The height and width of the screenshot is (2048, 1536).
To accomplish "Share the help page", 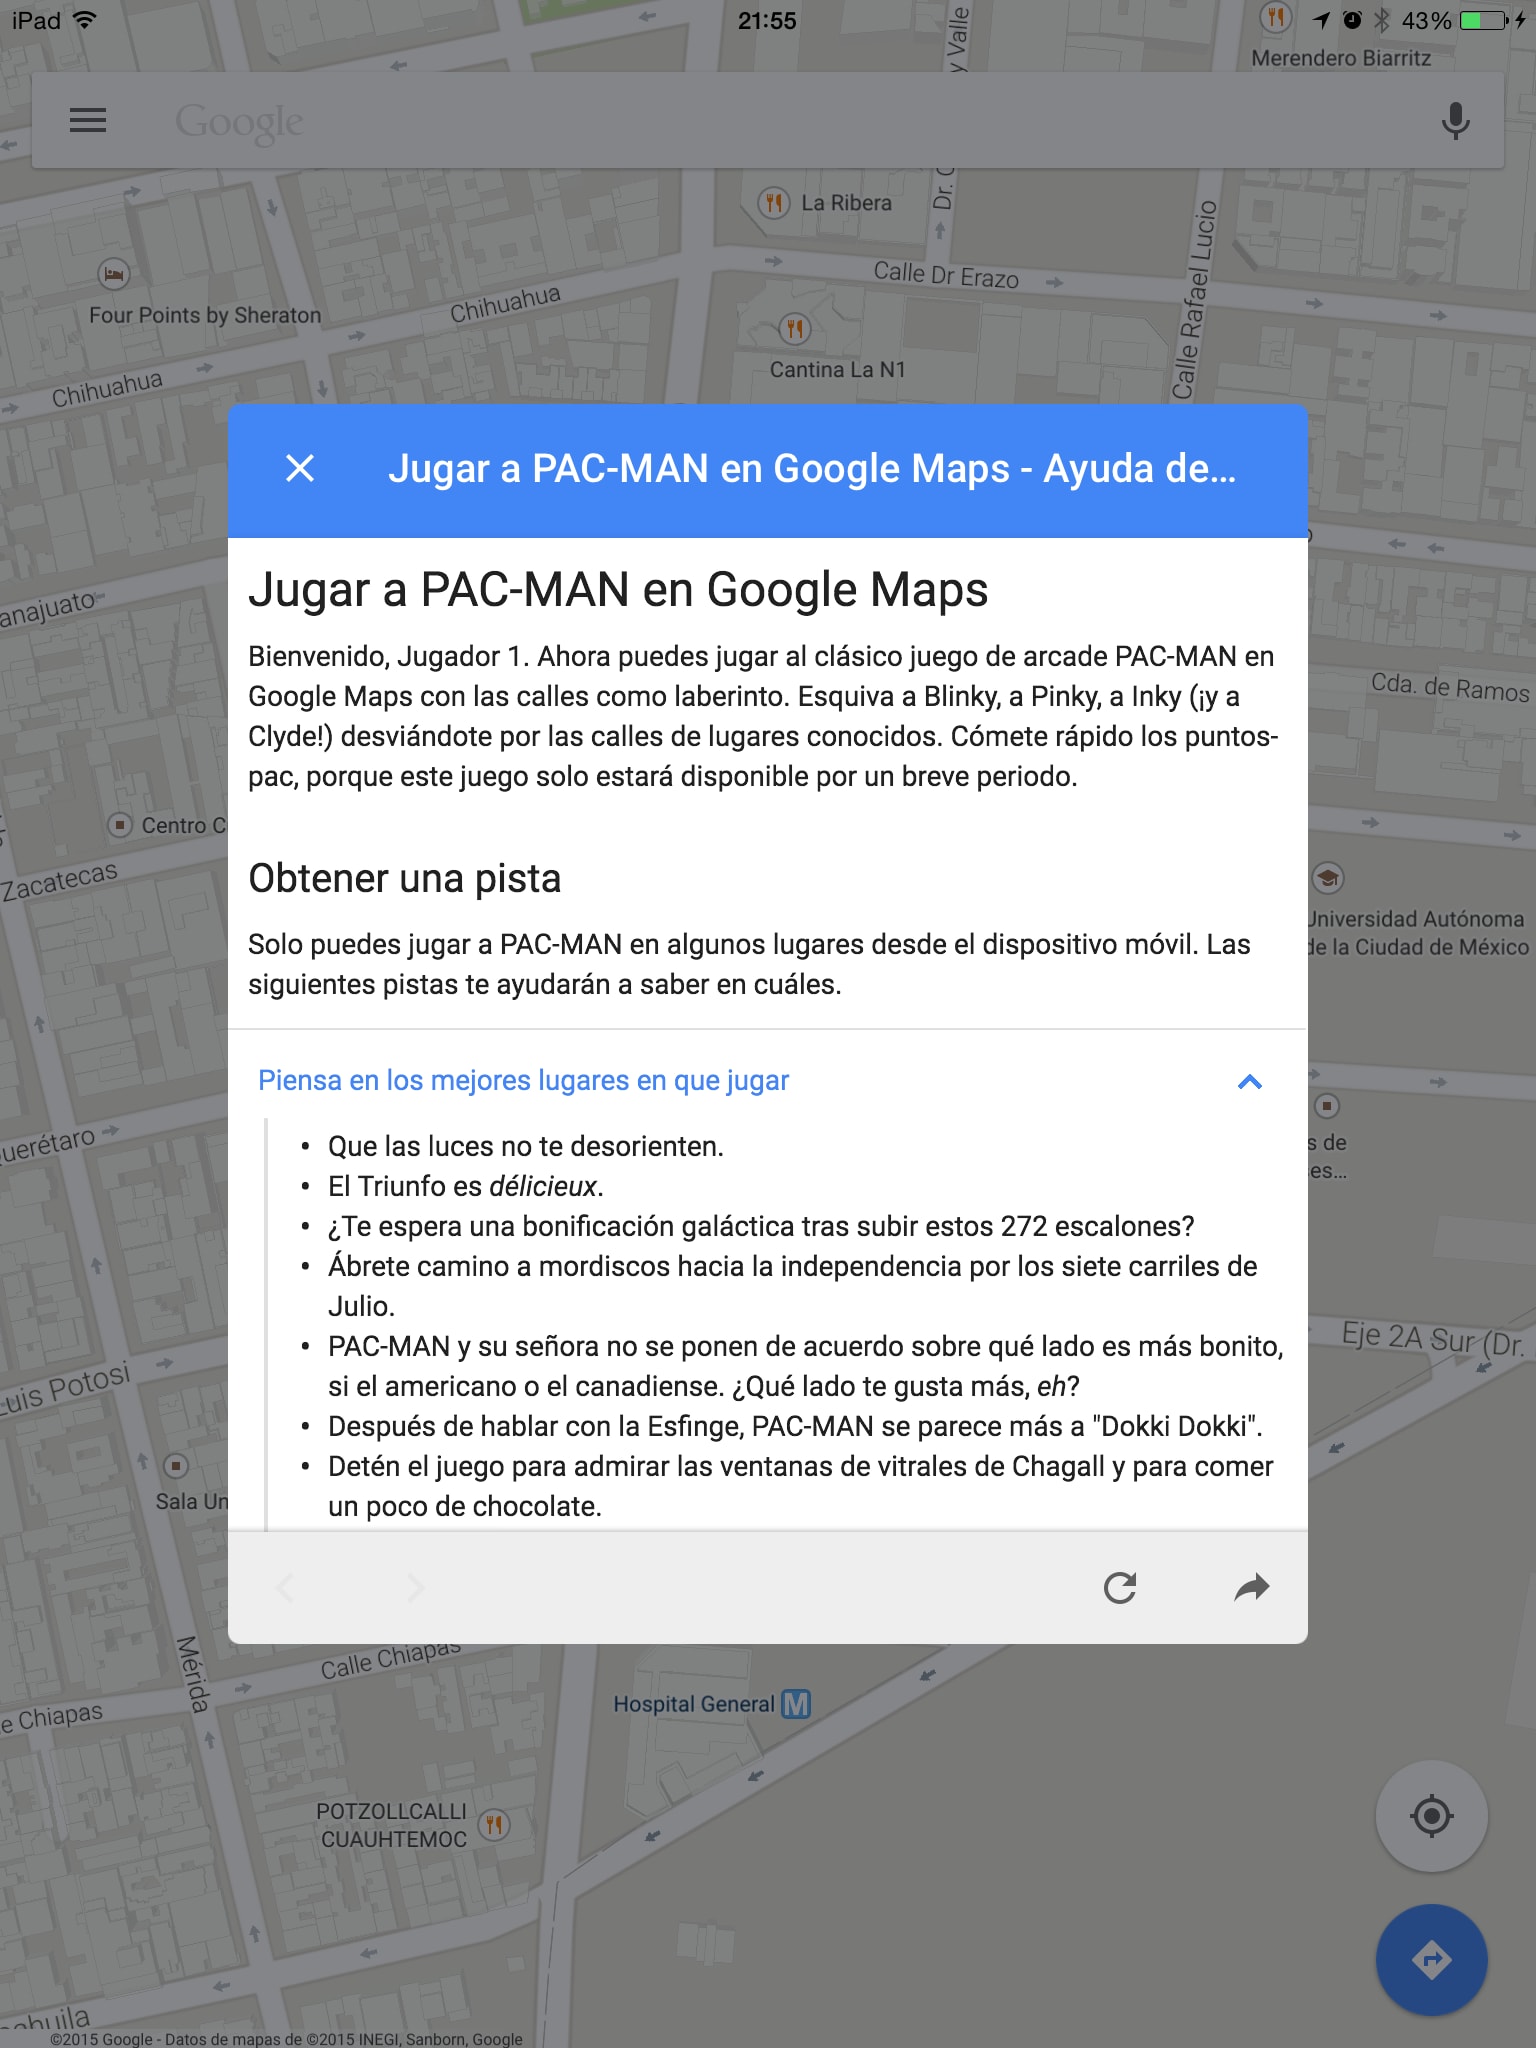I will [x=1251, y=1588].
